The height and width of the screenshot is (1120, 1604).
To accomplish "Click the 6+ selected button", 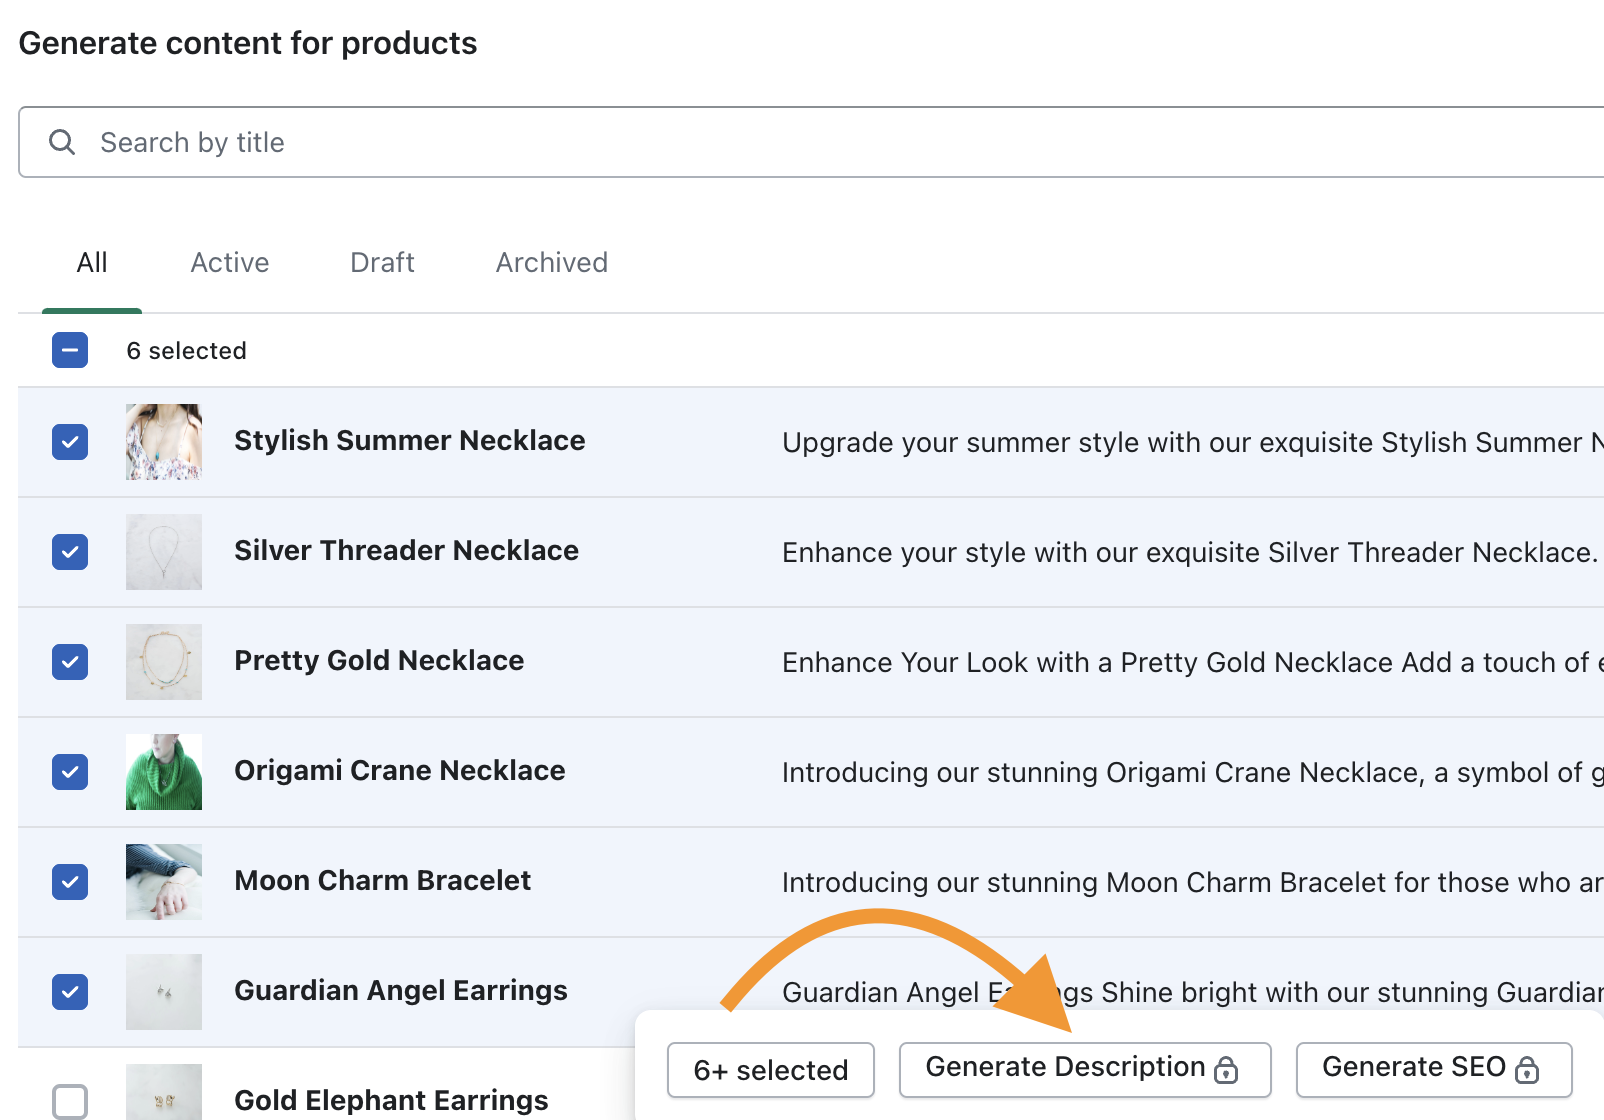I will coord(770,1070).
